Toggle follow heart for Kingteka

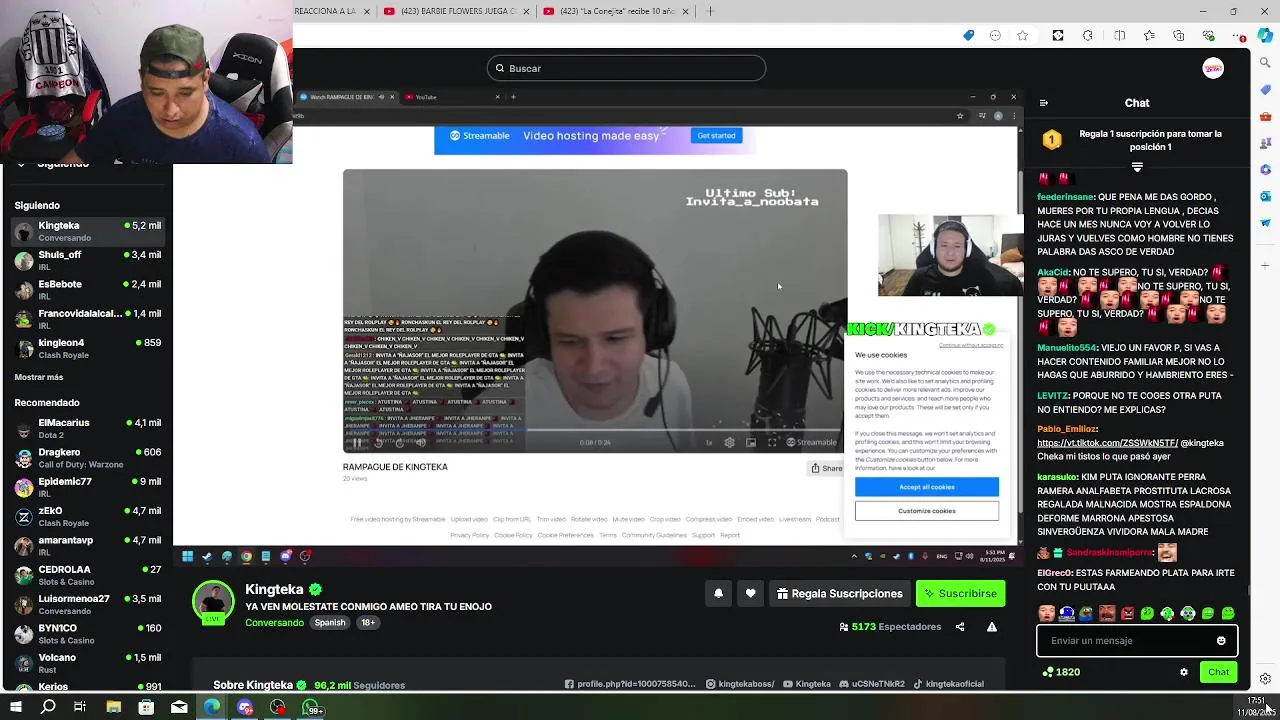pyautogui.click(x=750, y=593)
